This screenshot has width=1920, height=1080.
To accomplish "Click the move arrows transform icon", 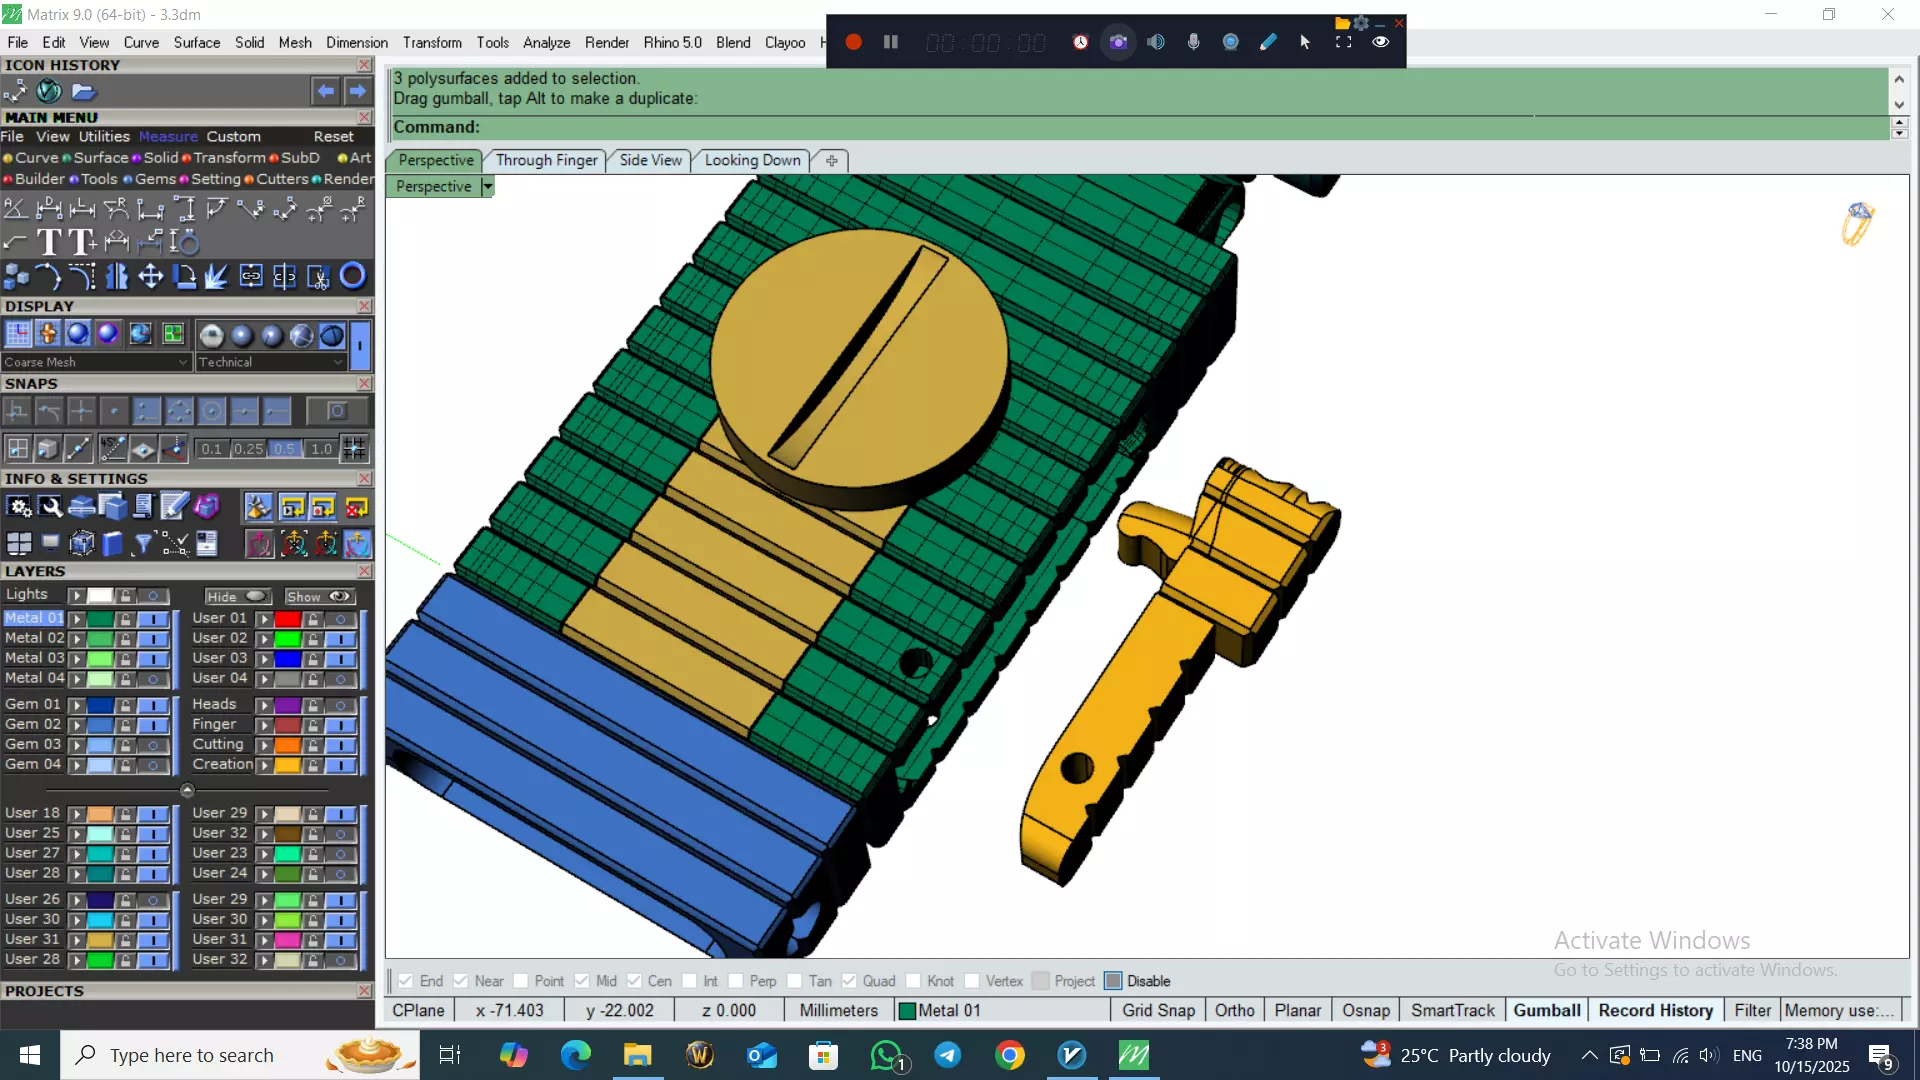I will click(x=151, y=276).
